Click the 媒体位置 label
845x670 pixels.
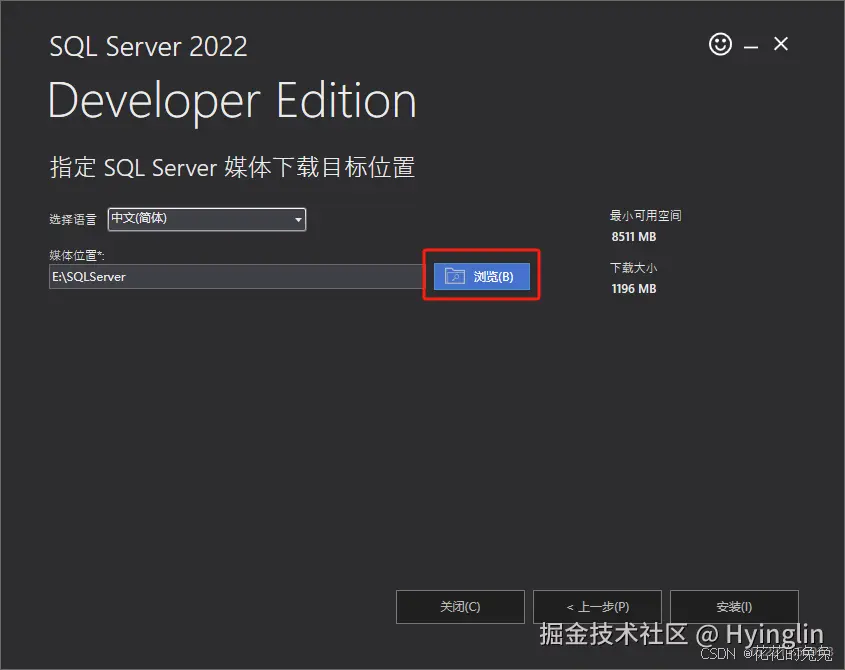[x=77, y=255]
